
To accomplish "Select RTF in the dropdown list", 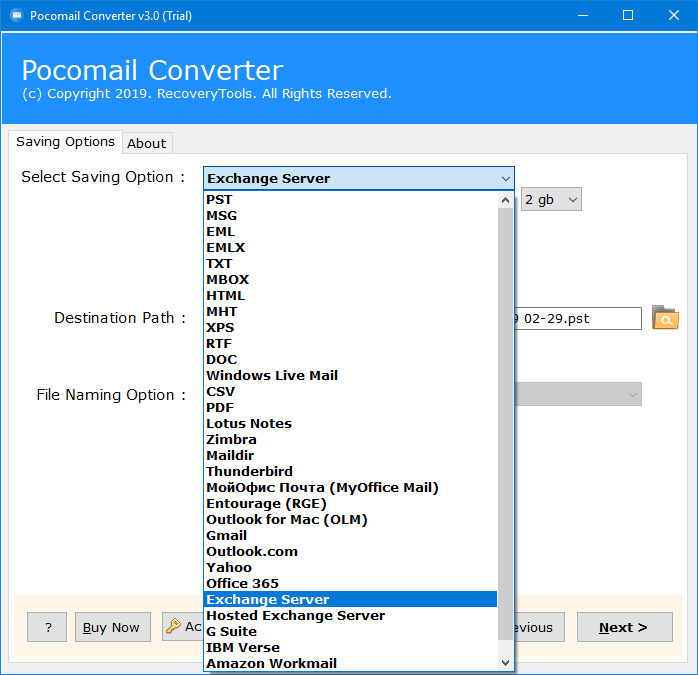I will [x=351, y=344].
